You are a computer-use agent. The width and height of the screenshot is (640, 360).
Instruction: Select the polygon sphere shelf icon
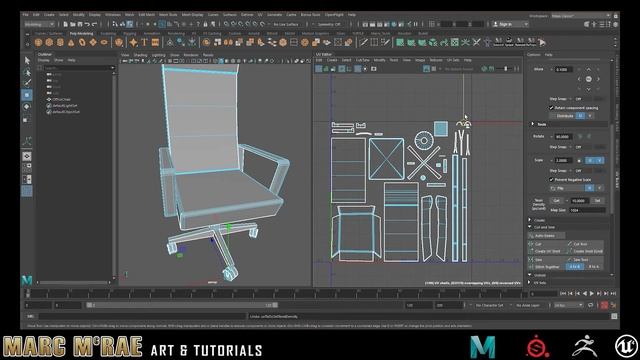coord(38,42)
